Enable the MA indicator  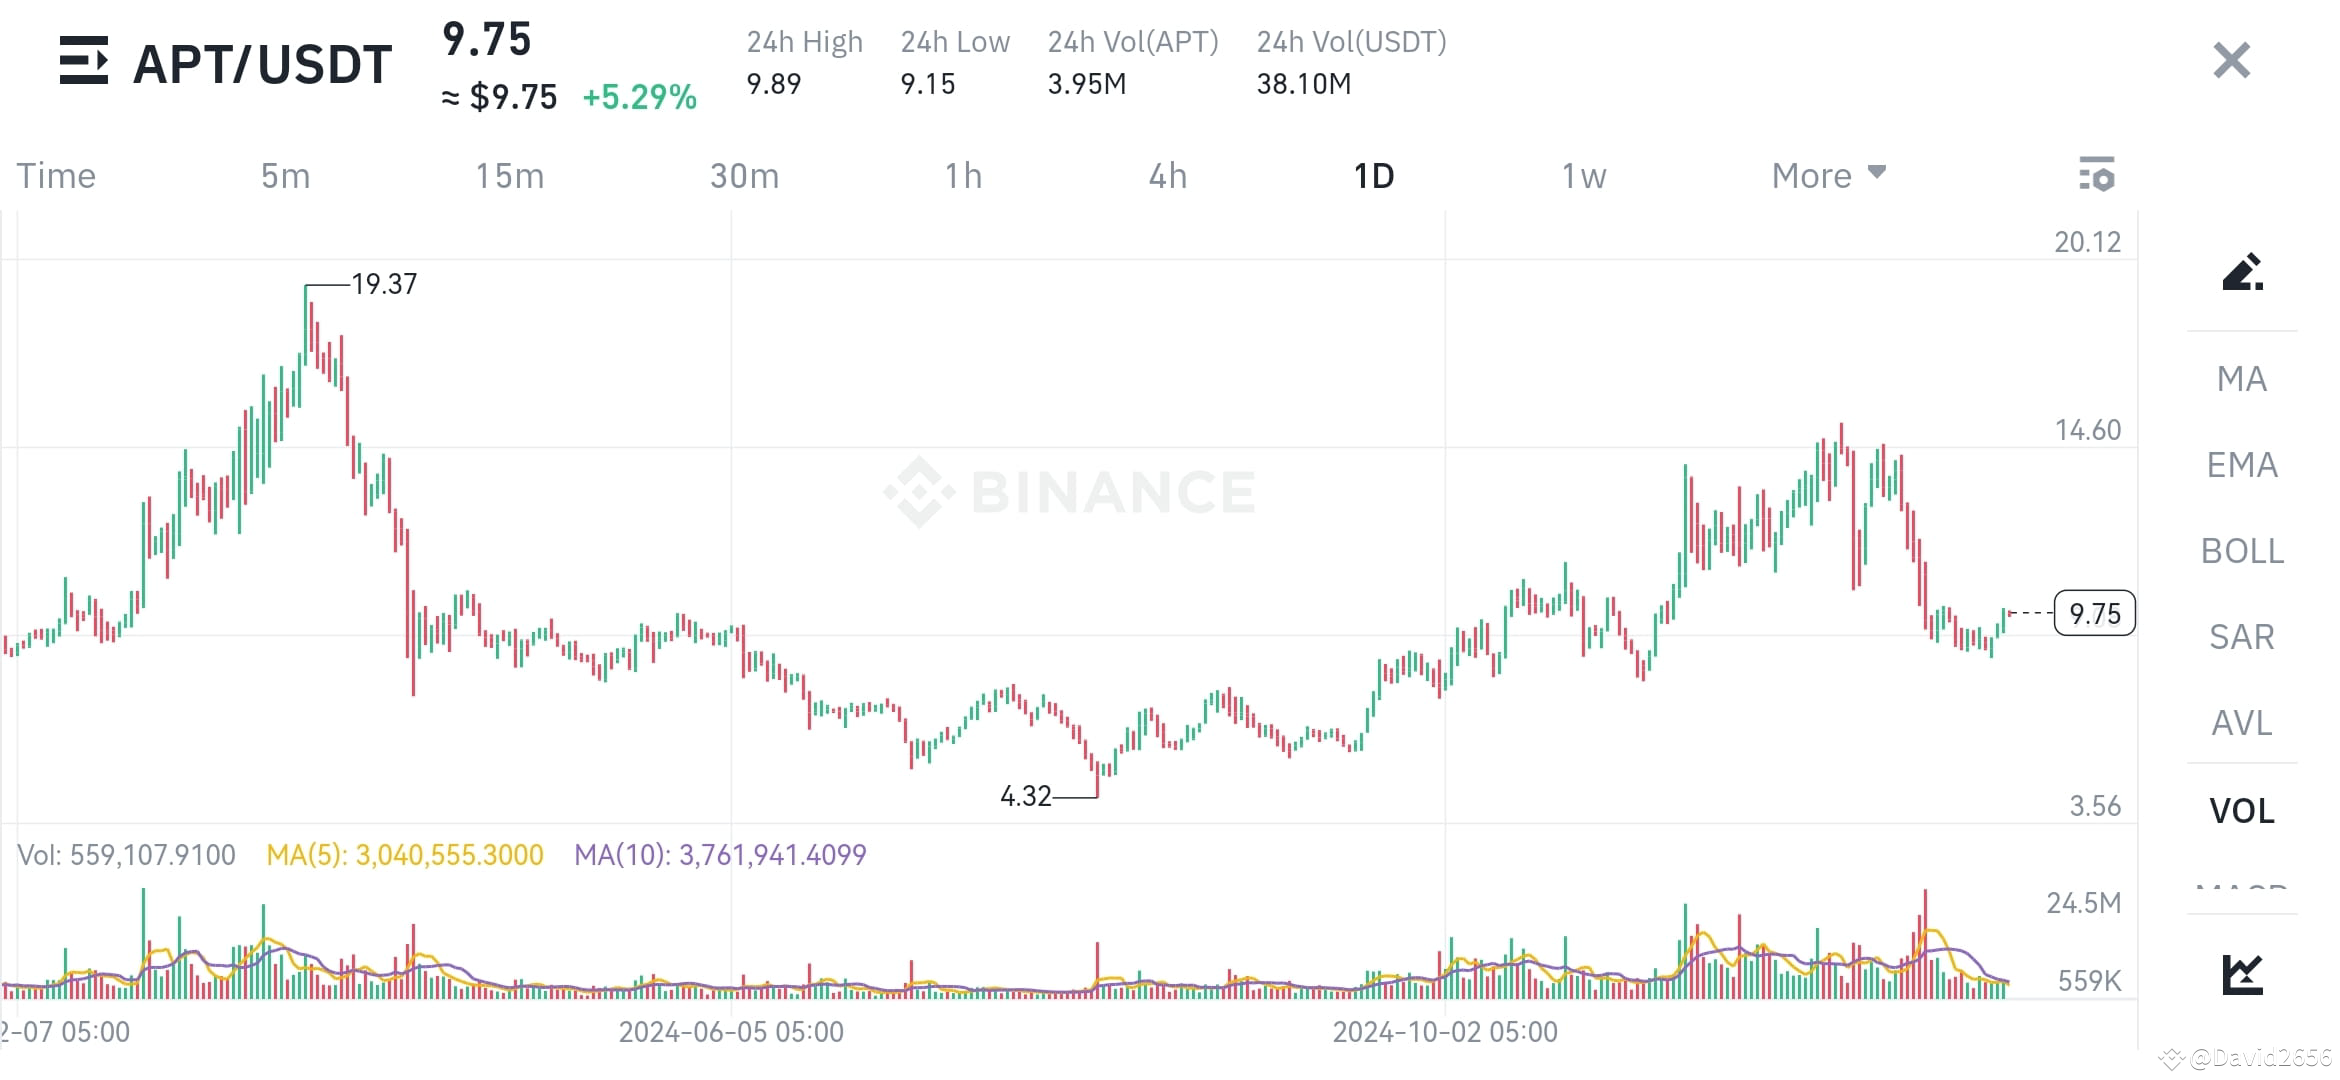(2240, 379)
